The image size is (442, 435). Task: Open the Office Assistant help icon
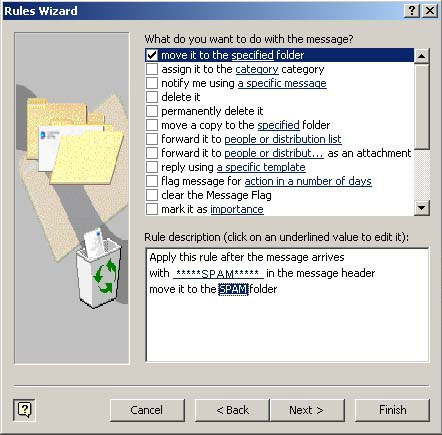pyautogui.click(x=24, y=410)
